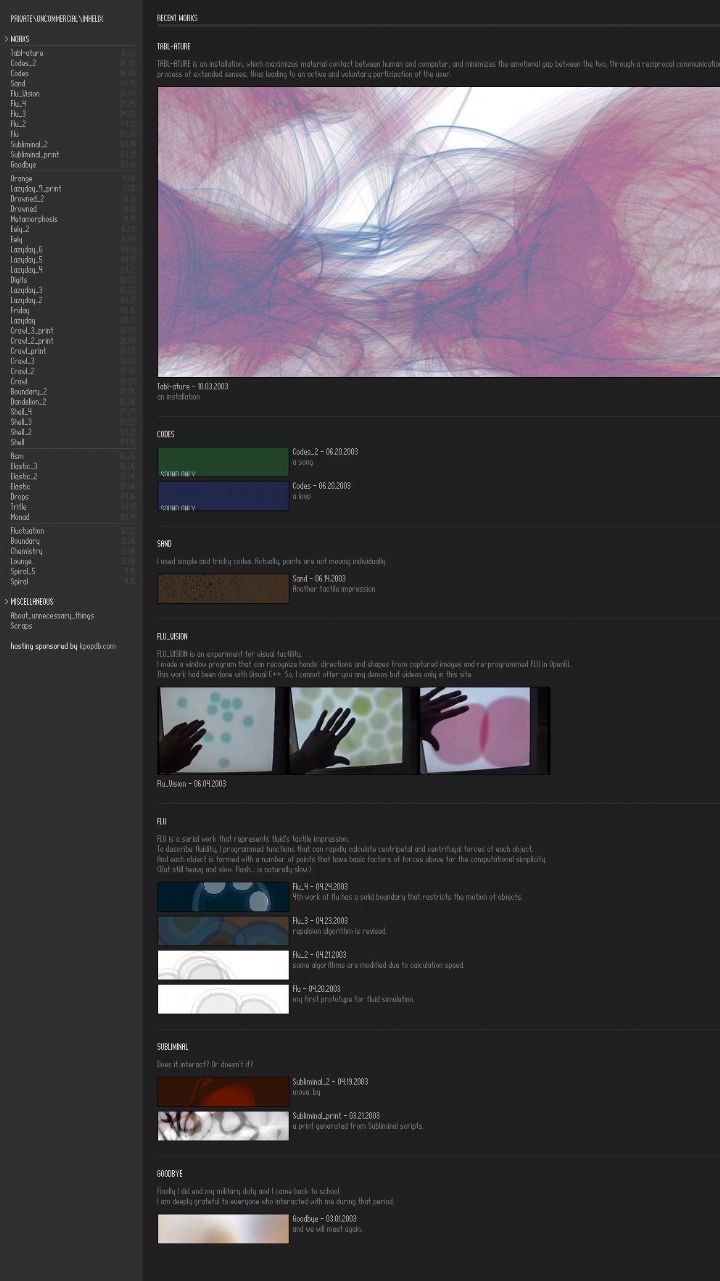Select Chemistry in the sidebar
Screen dimensions: 720x1281
[x=26, y=551]
